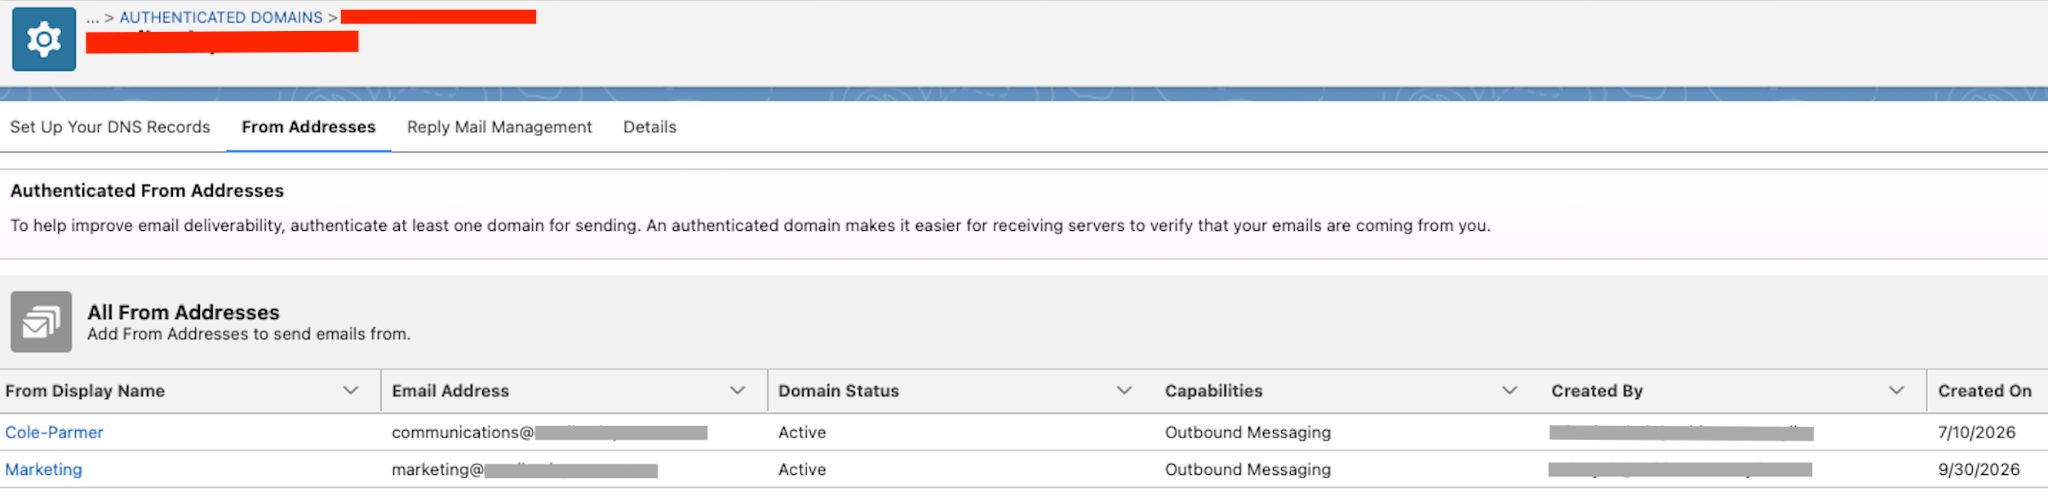
Task: Switch to the Details tab
Action: 650,127
